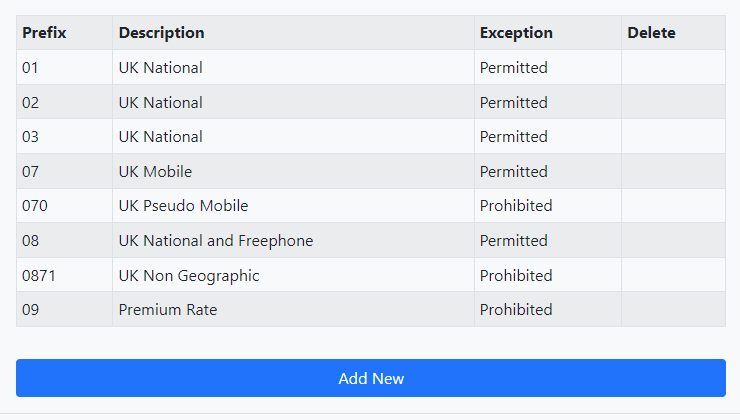Click the UK Non Geographic description
The width and height of the screenshot is (740, 420).
tap(189, 276)
